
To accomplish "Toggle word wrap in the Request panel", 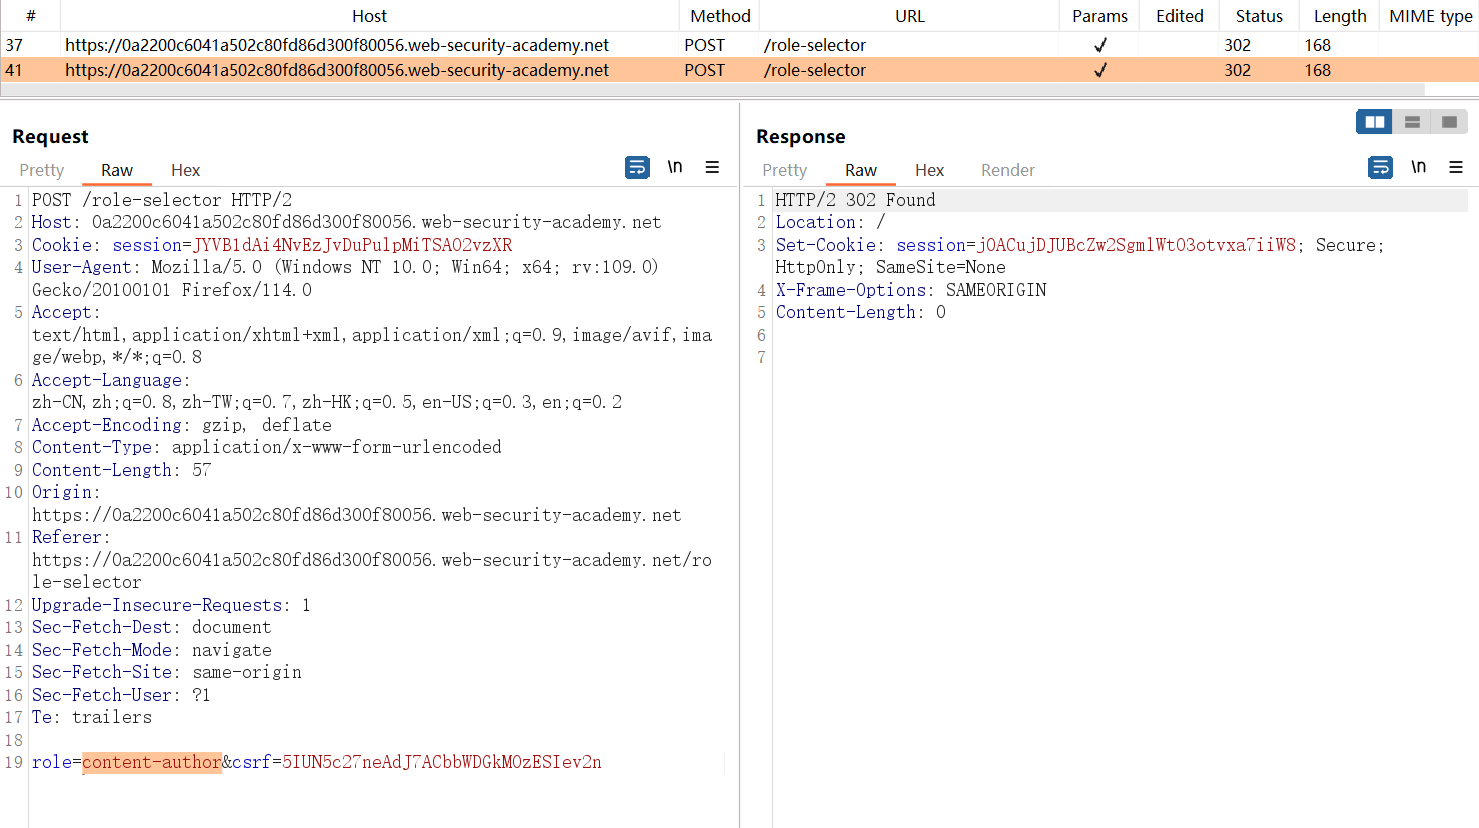I will point(637,167).
